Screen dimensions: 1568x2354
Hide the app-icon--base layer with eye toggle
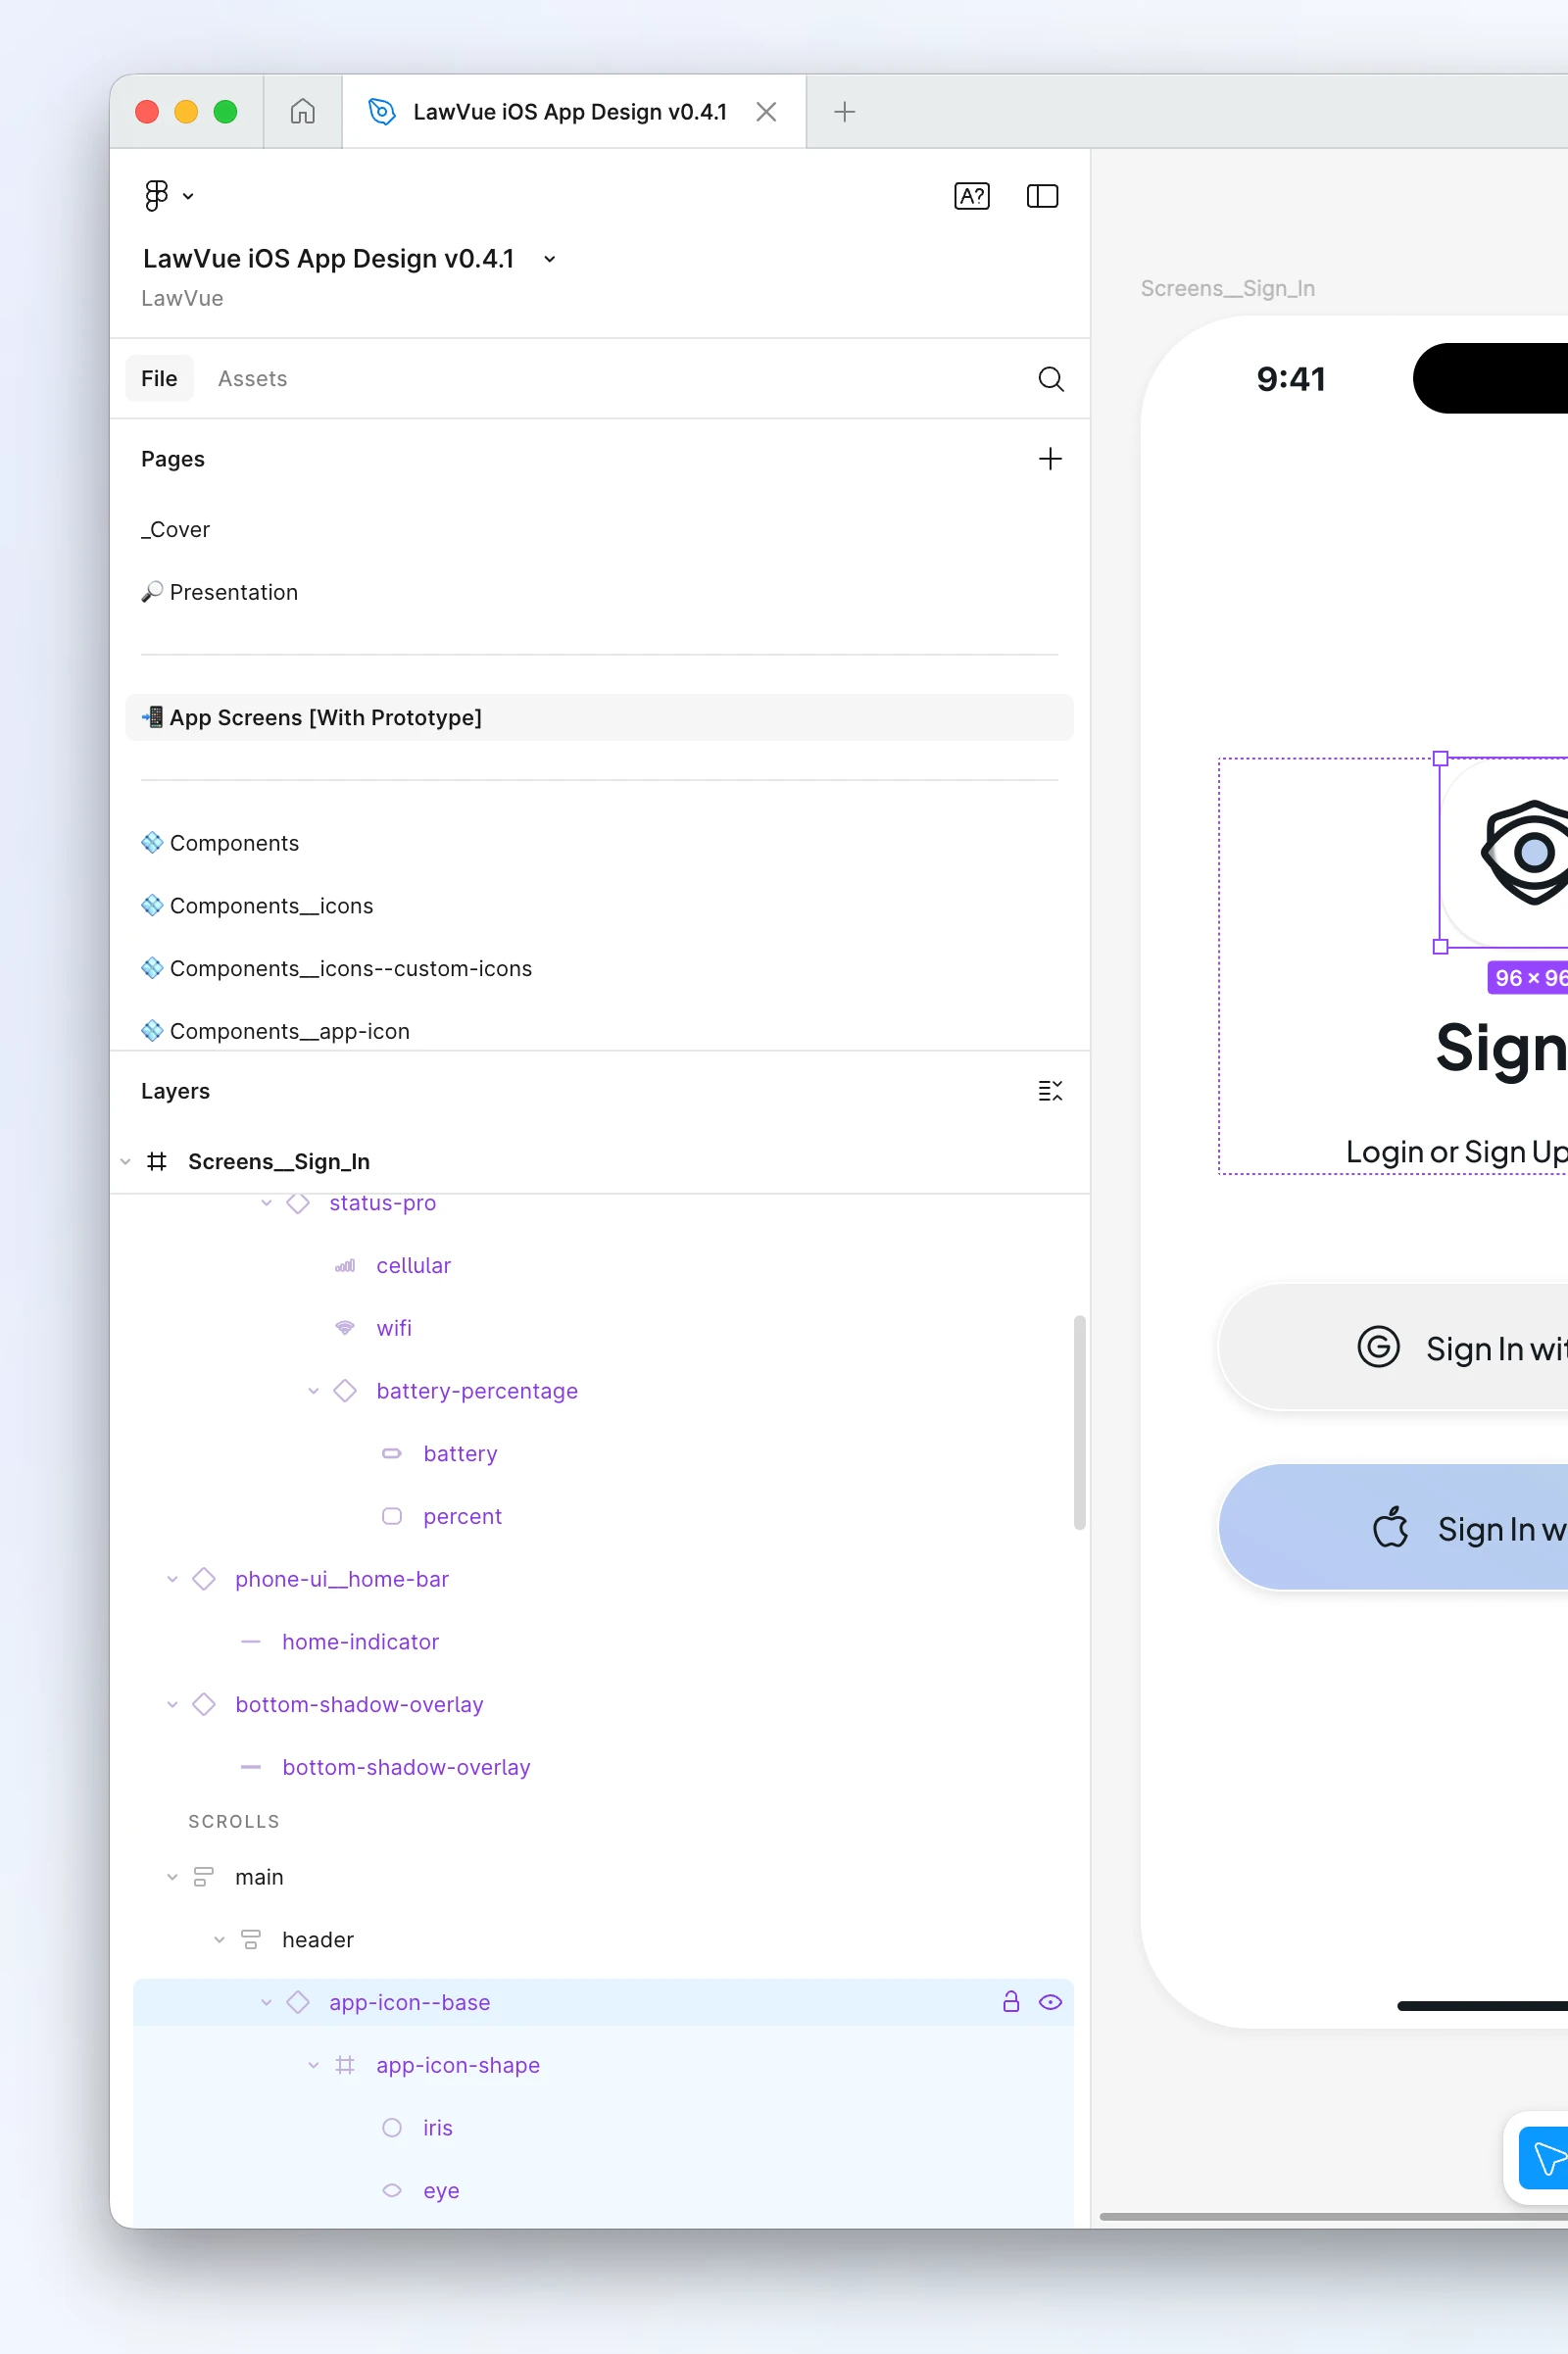pos(1050,2002)
